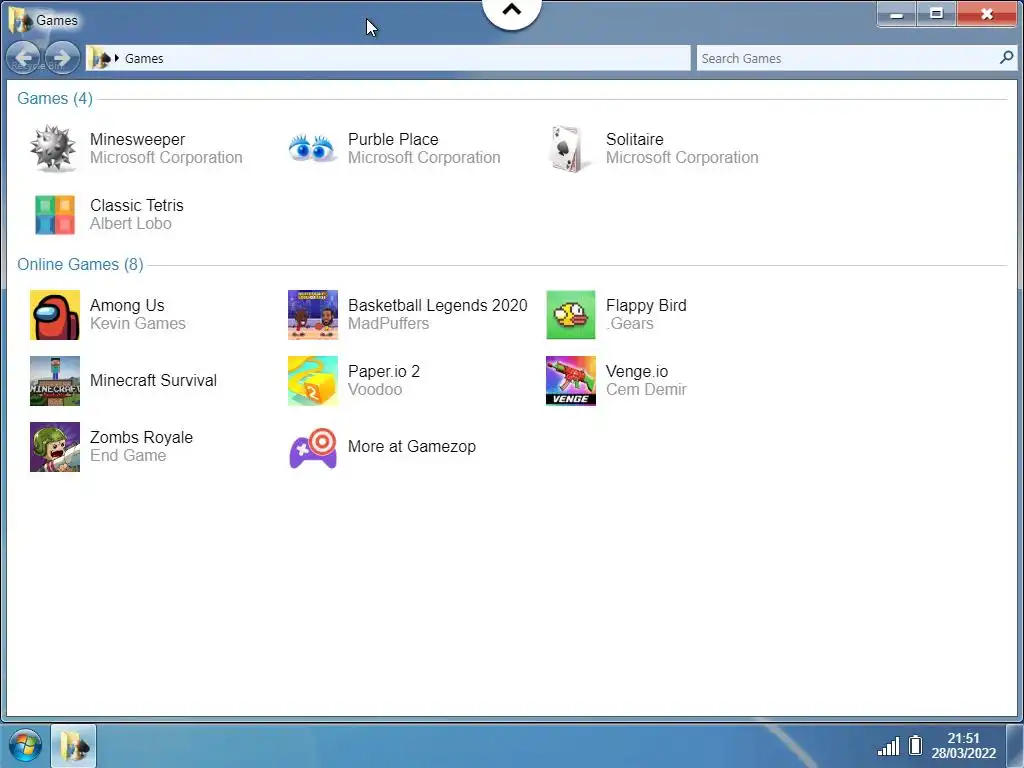Viewport: 1024px width, 768px height.
Task: Open the Zombs Royale character icon
Action: tap(55, 447)
